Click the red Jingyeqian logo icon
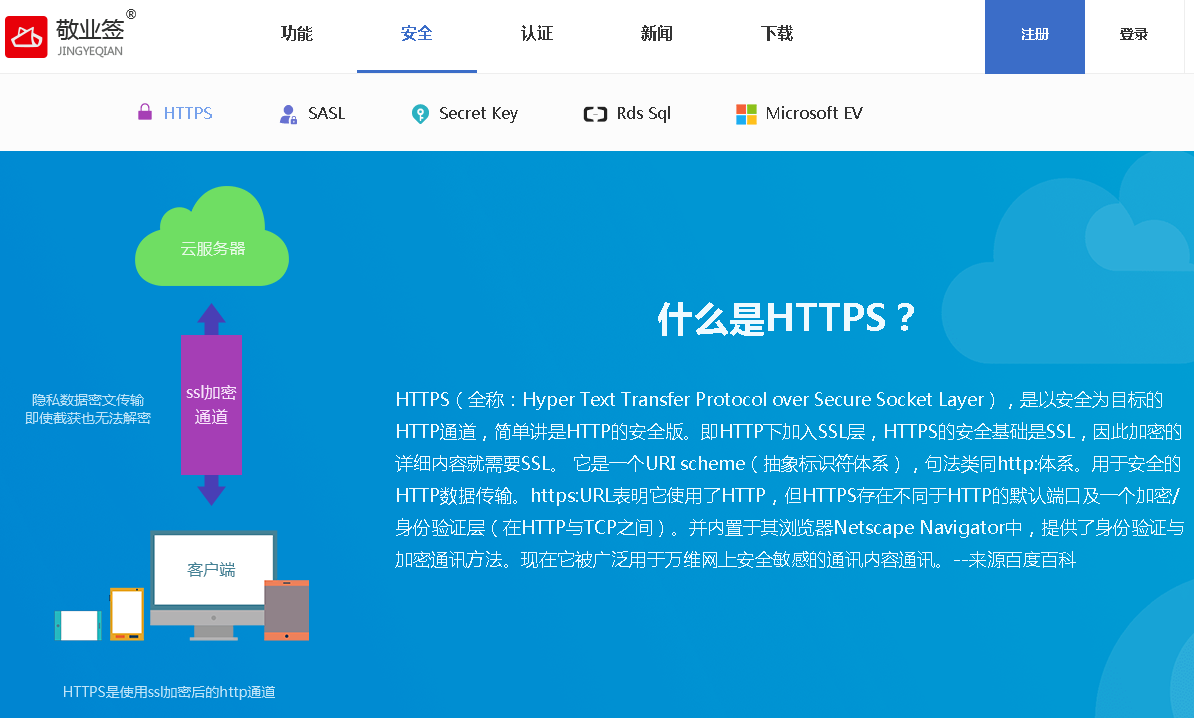Viewport: 1194px width, 718px height. (x=26, y=37)
